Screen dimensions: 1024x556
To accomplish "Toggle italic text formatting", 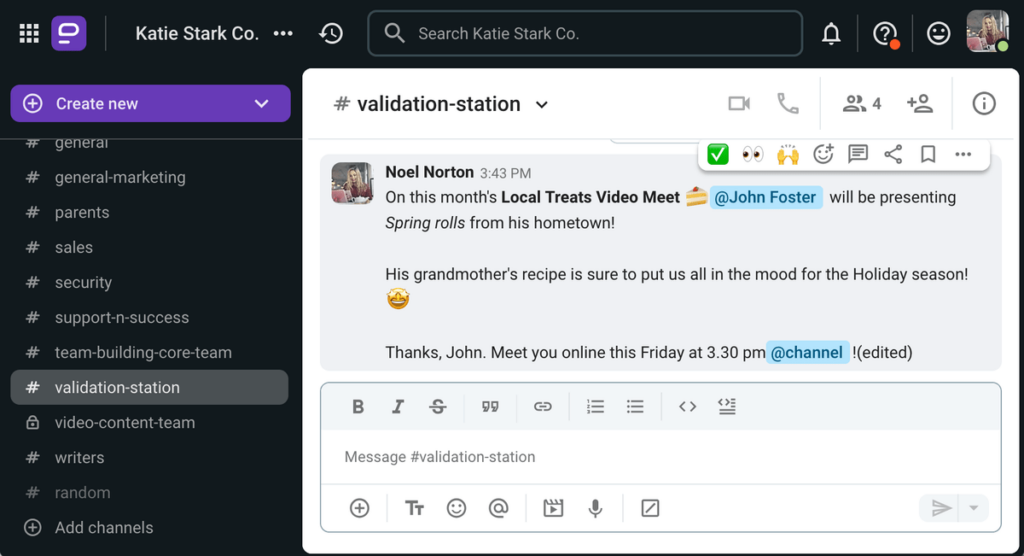I will point(398,406).
